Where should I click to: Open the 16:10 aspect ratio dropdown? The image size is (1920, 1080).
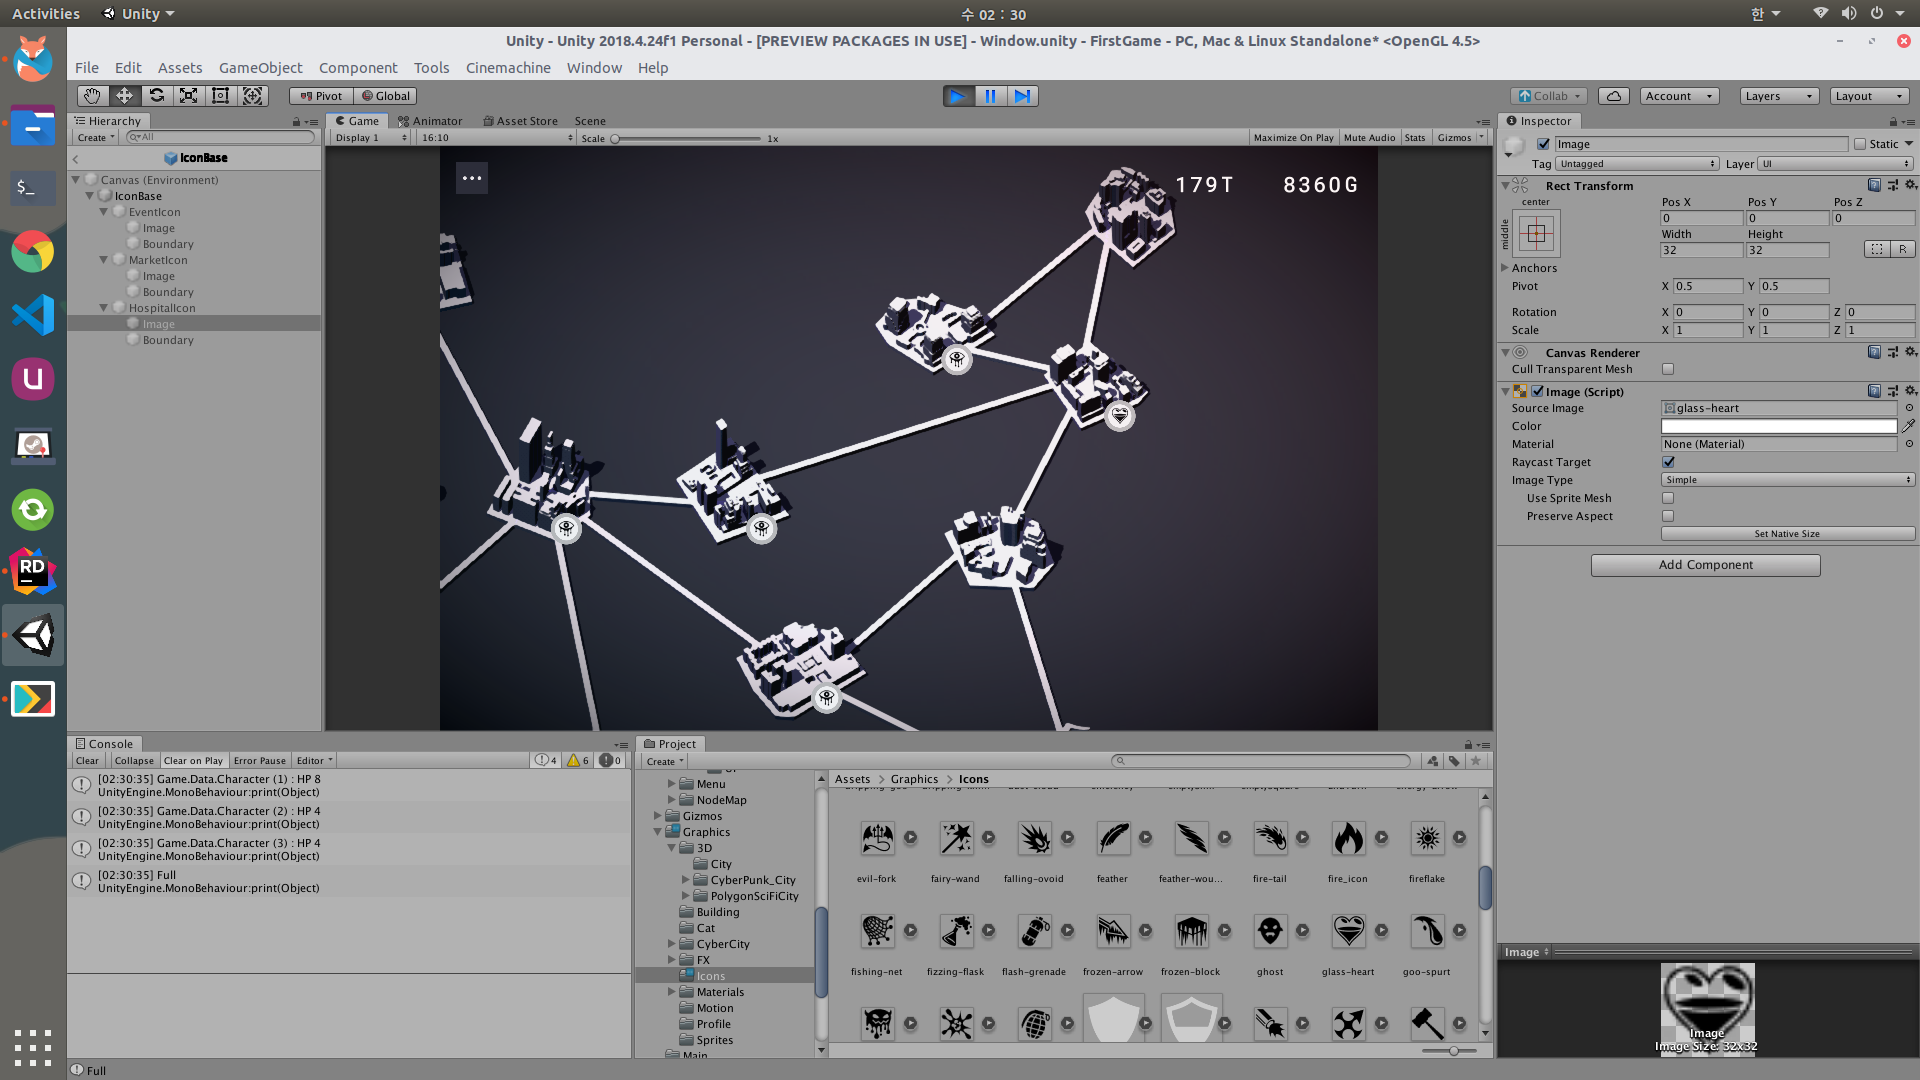(x=497, y=138)
